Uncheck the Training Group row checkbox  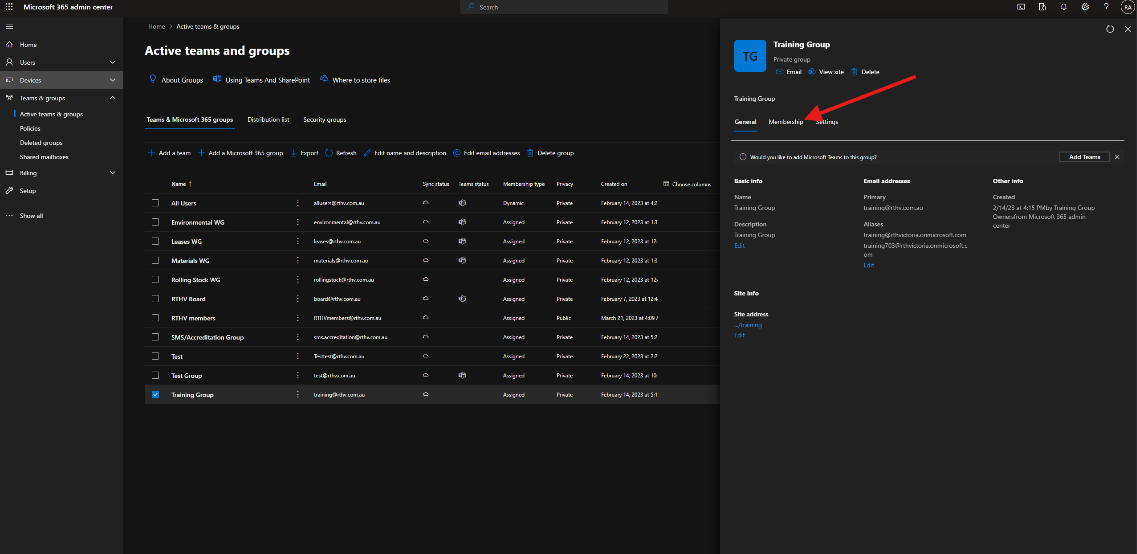click(x=155, y=394)
